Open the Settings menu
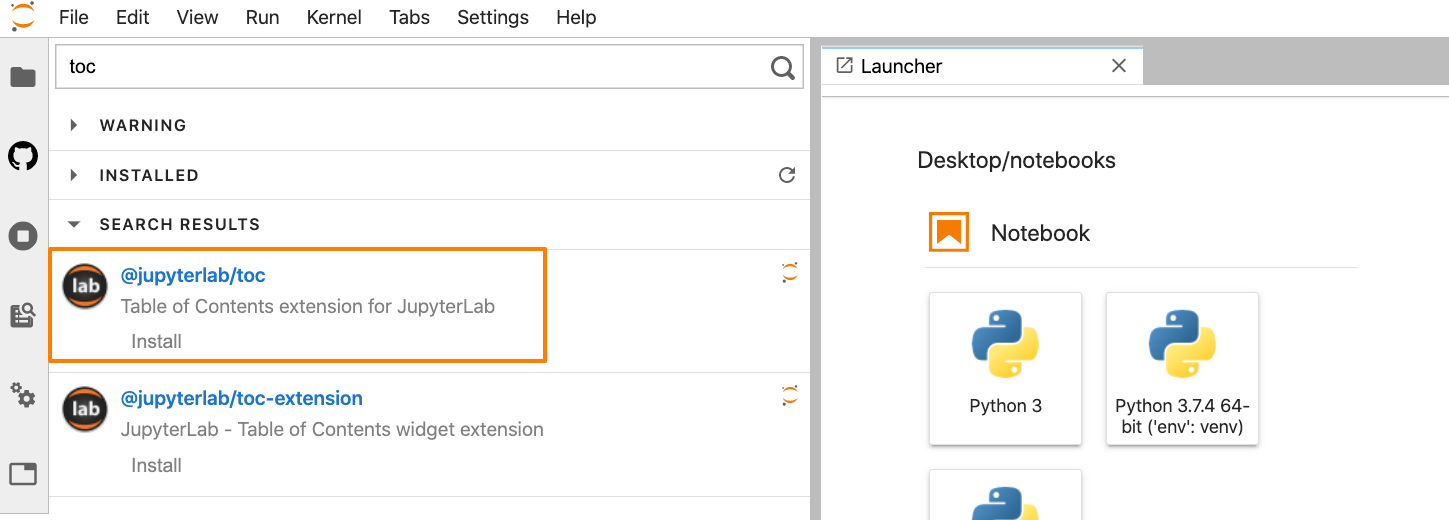 point(493,17)
